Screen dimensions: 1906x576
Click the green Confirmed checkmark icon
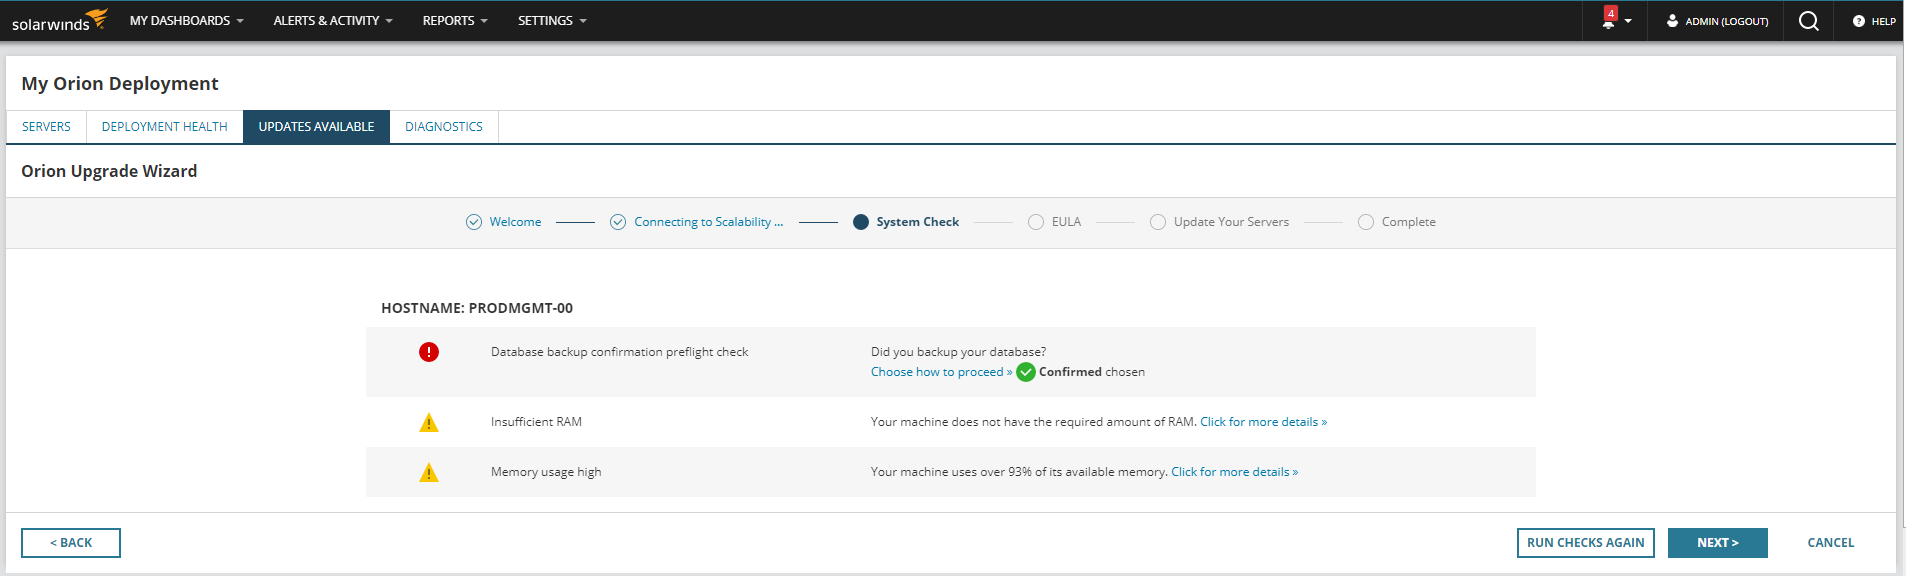1026,372
